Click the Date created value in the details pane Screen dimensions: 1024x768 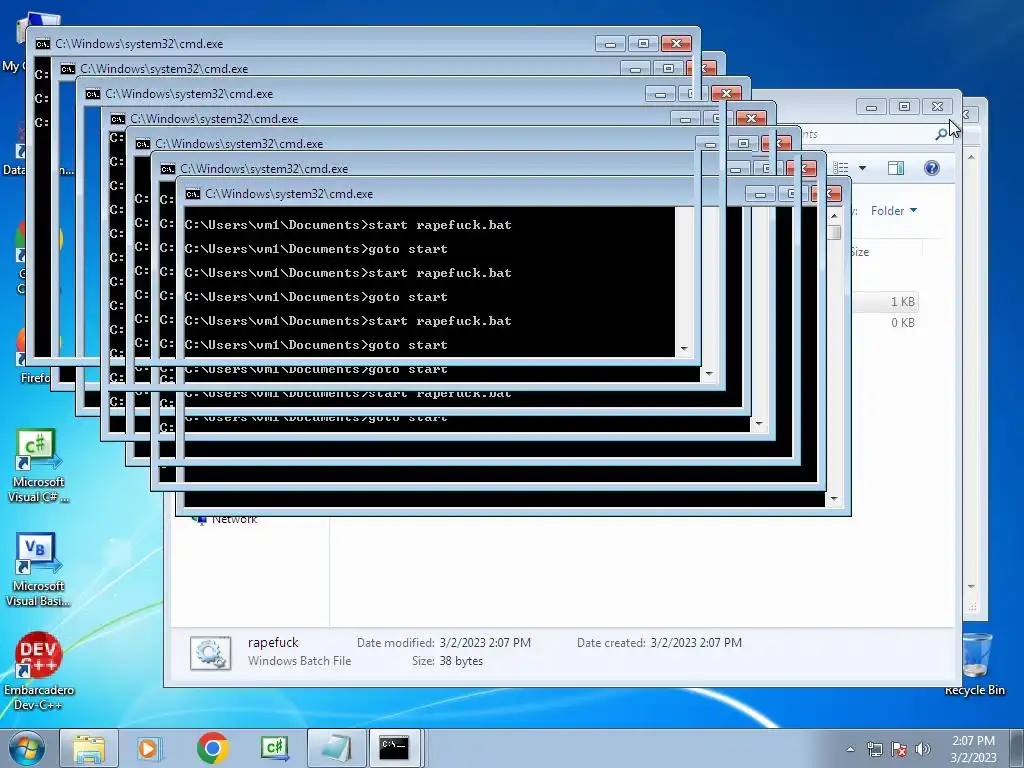click(696, 643)
